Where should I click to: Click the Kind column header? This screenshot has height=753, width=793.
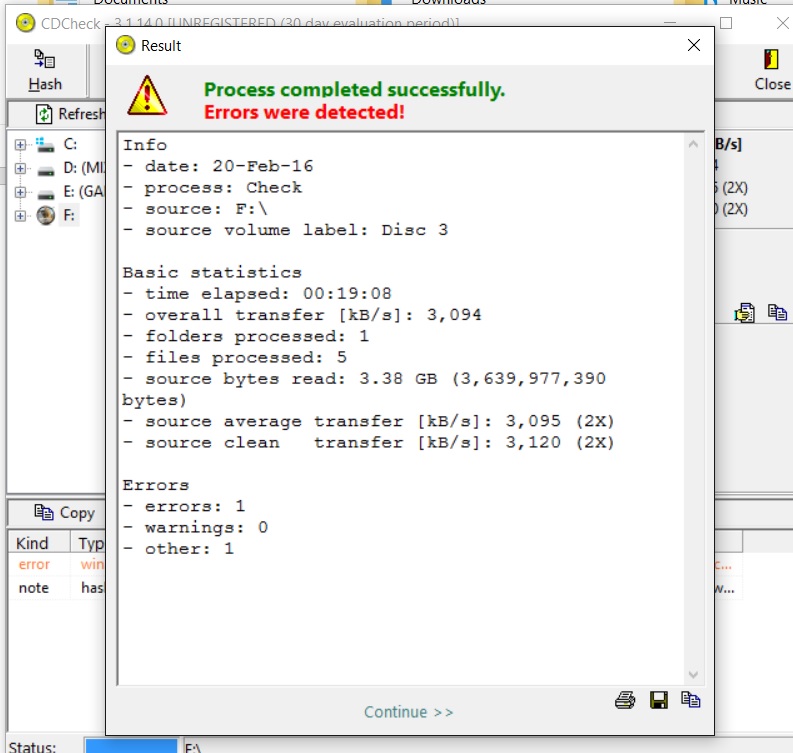pos(33,543)
